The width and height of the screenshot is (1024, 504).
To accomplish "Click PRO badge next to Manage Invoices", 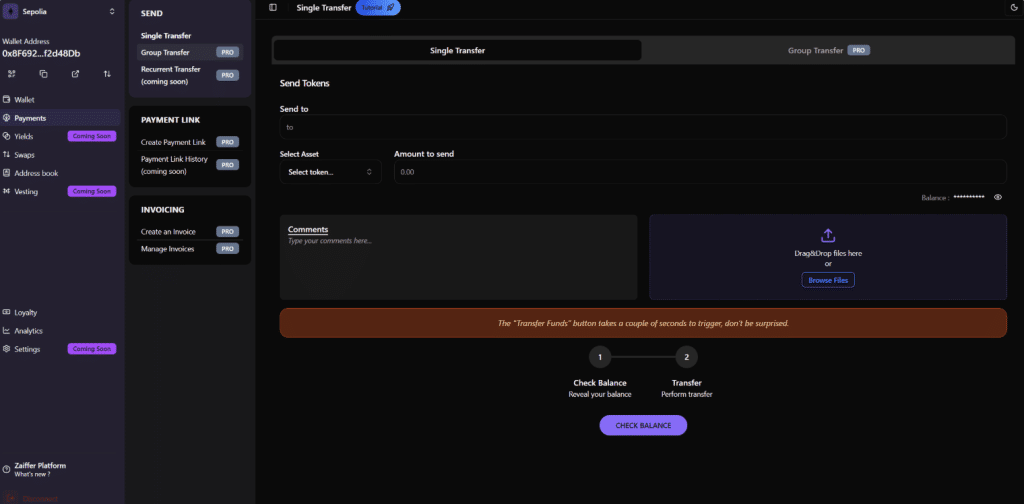I will pos(227,249).
